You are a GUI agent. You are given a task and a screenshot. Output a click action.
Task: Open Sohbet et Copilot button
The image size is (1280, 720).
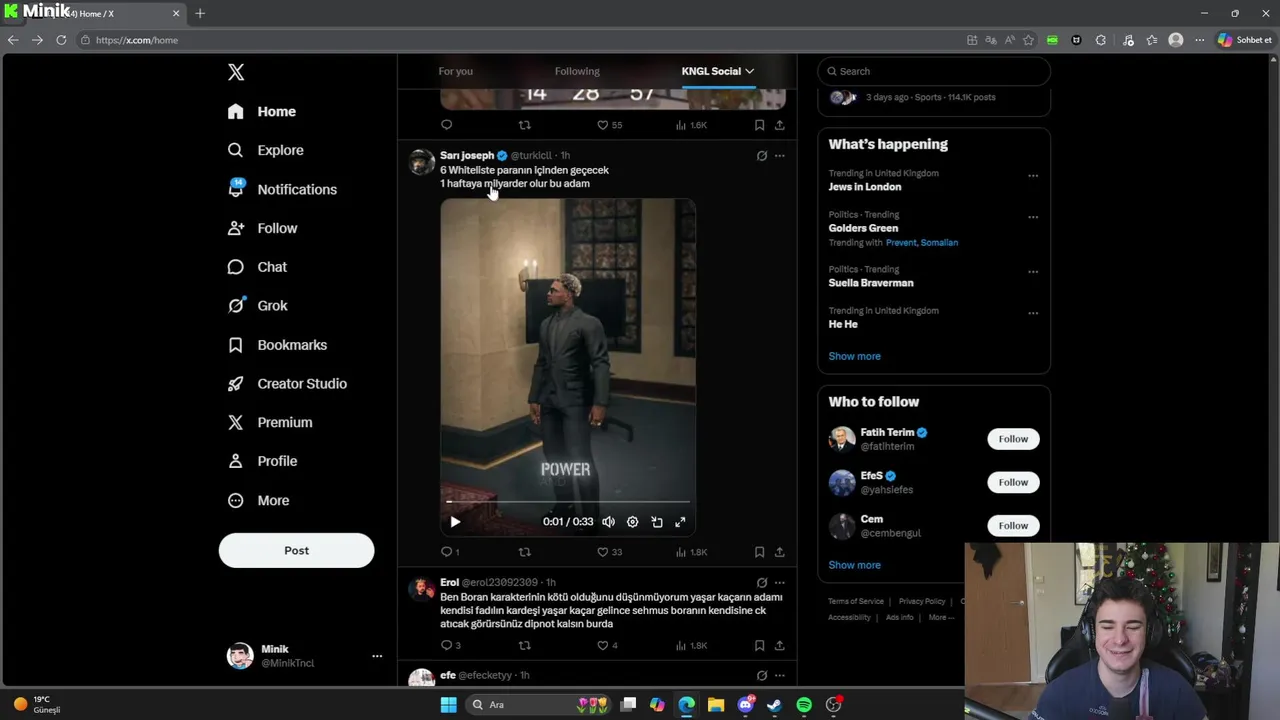(1244, 40)
